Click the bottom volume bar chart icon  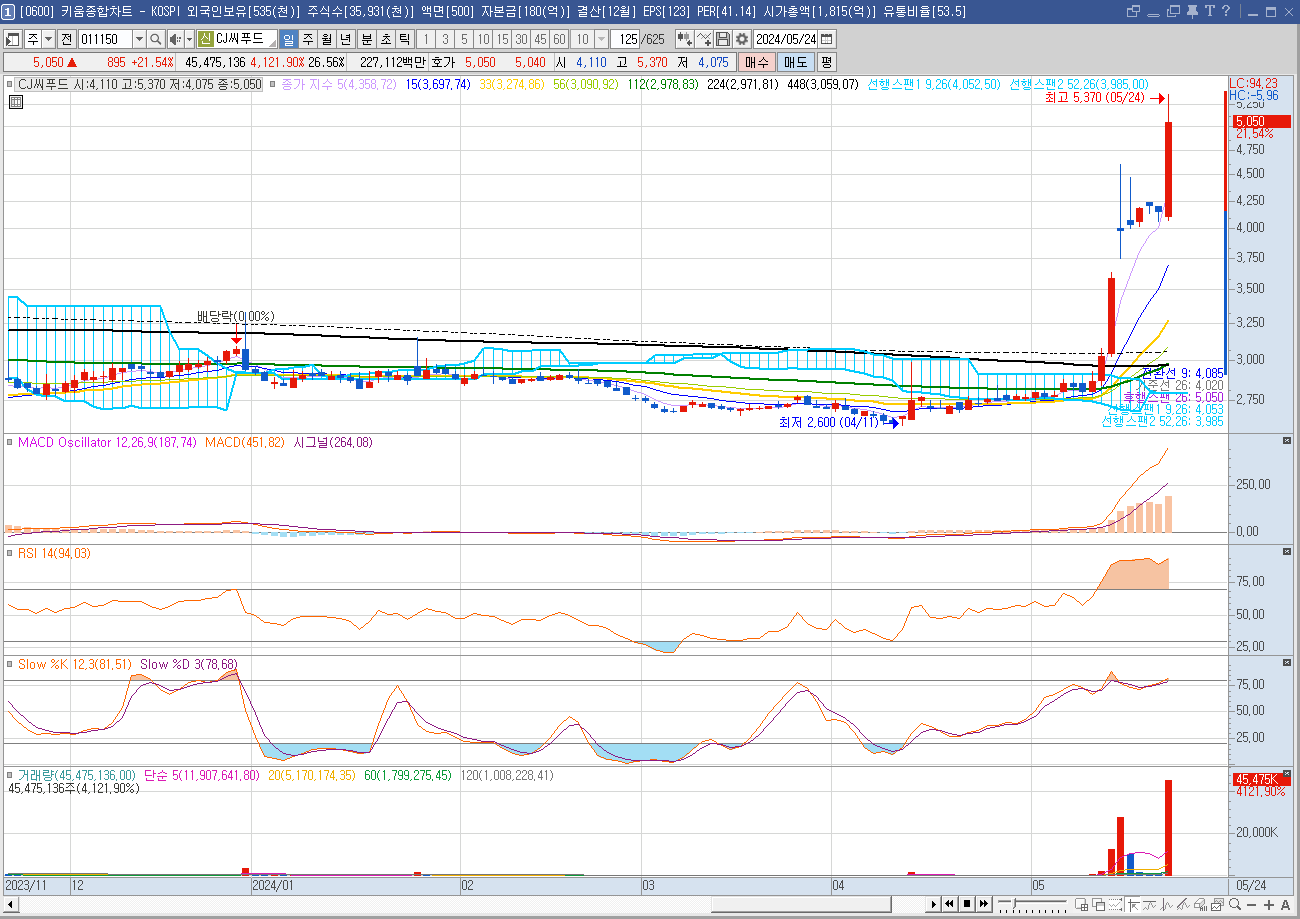pyautogui.click(x=1200, y=904)
